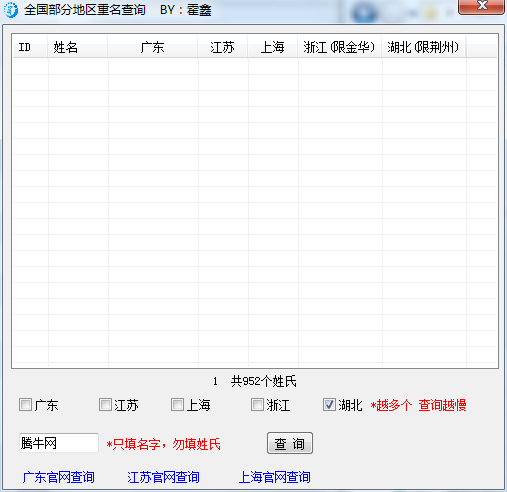Toggle the 浙江 checkbox
Screen dimensions: 507x492
tap(257, 405)
